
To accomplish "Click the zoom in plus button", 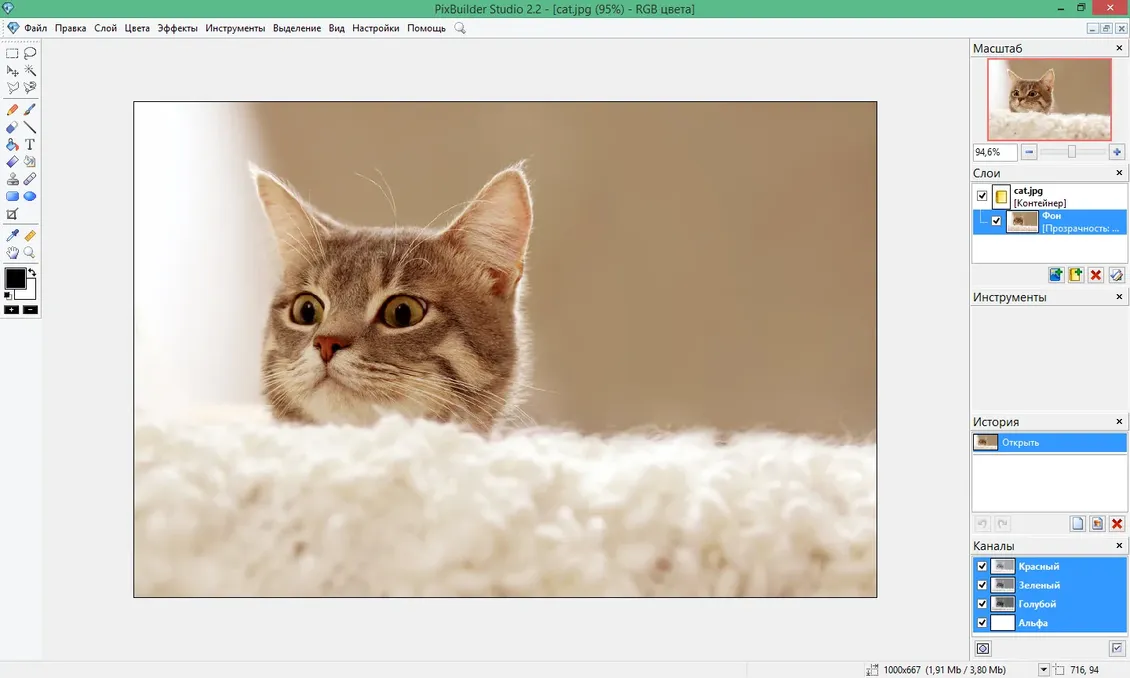I will point(1117,152).
